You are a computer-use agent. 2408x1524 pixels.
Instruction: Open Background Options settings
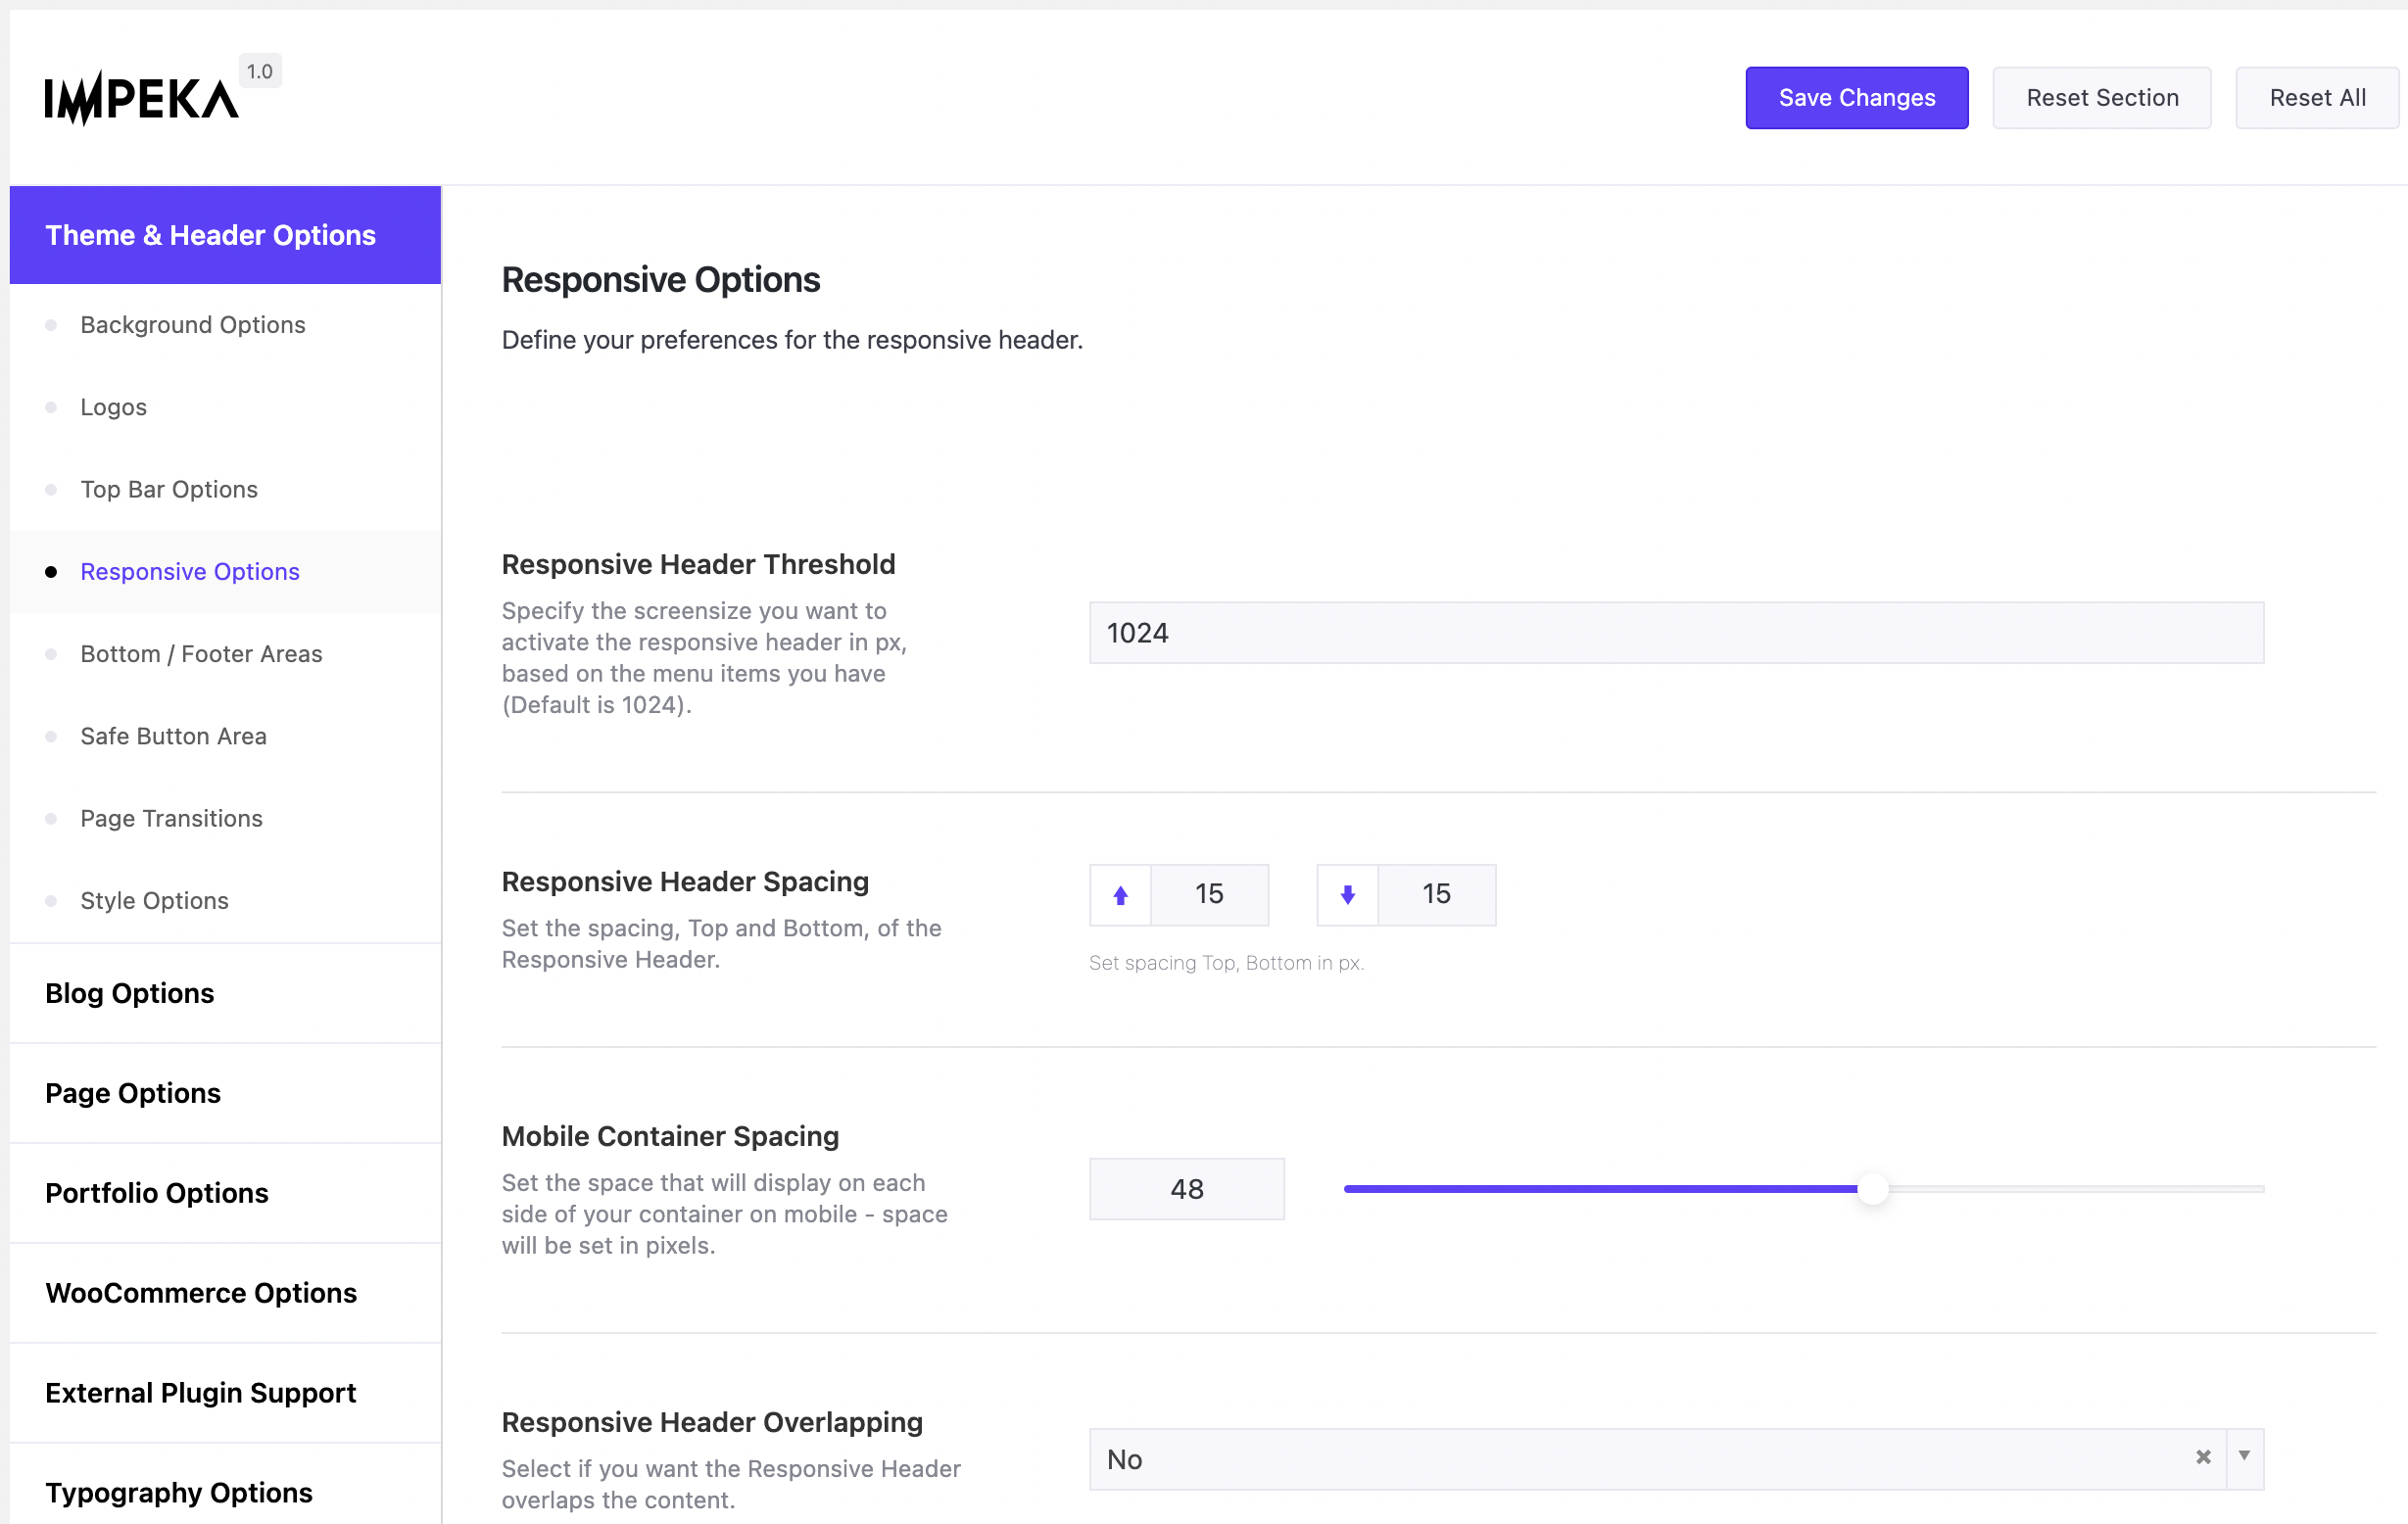(x=193, y=324)
